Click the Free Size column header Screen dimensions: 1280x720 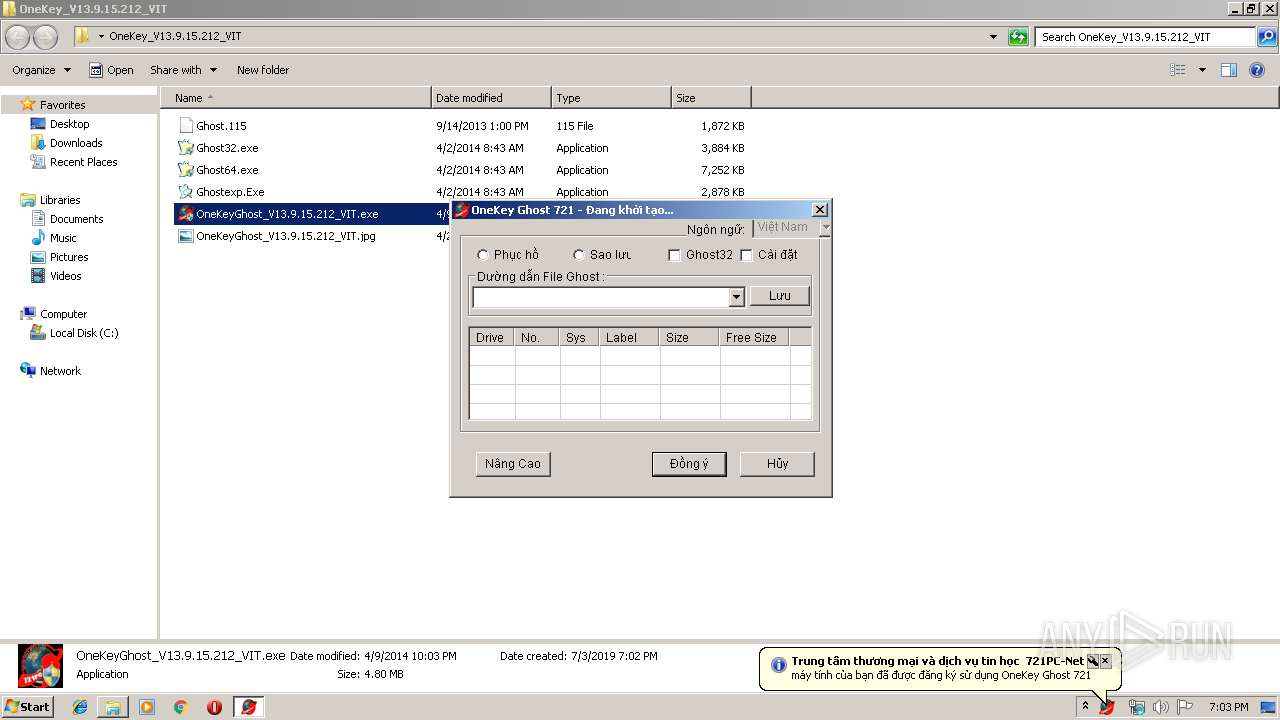(754, 337)
